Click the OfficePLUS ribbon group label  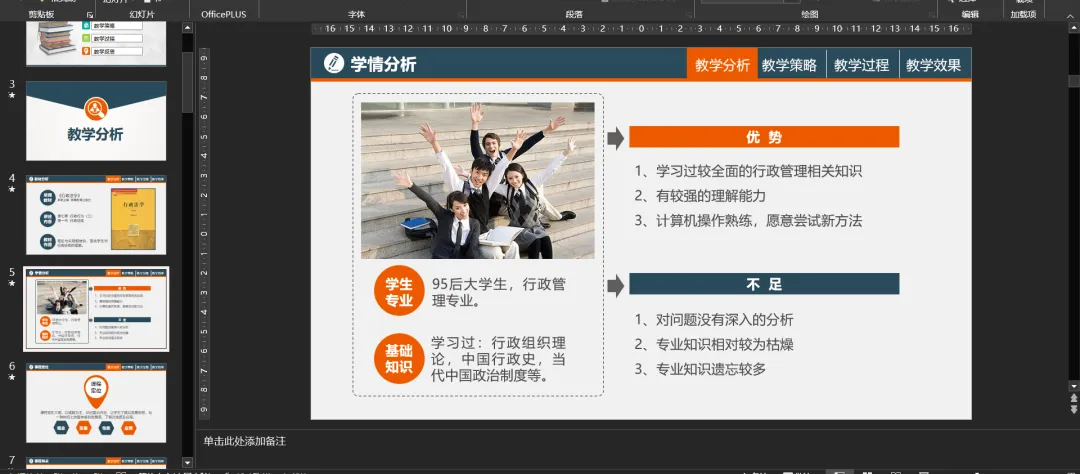tap(222, 14)
